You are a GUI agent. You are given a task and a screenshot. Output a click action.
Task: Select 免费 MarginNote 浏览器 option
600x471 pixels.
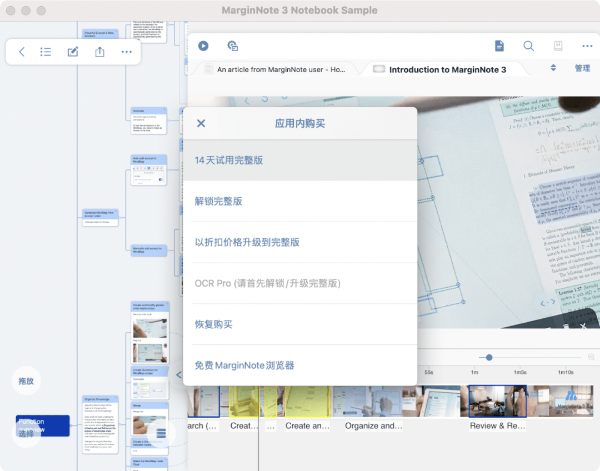(x=300, y=365)
